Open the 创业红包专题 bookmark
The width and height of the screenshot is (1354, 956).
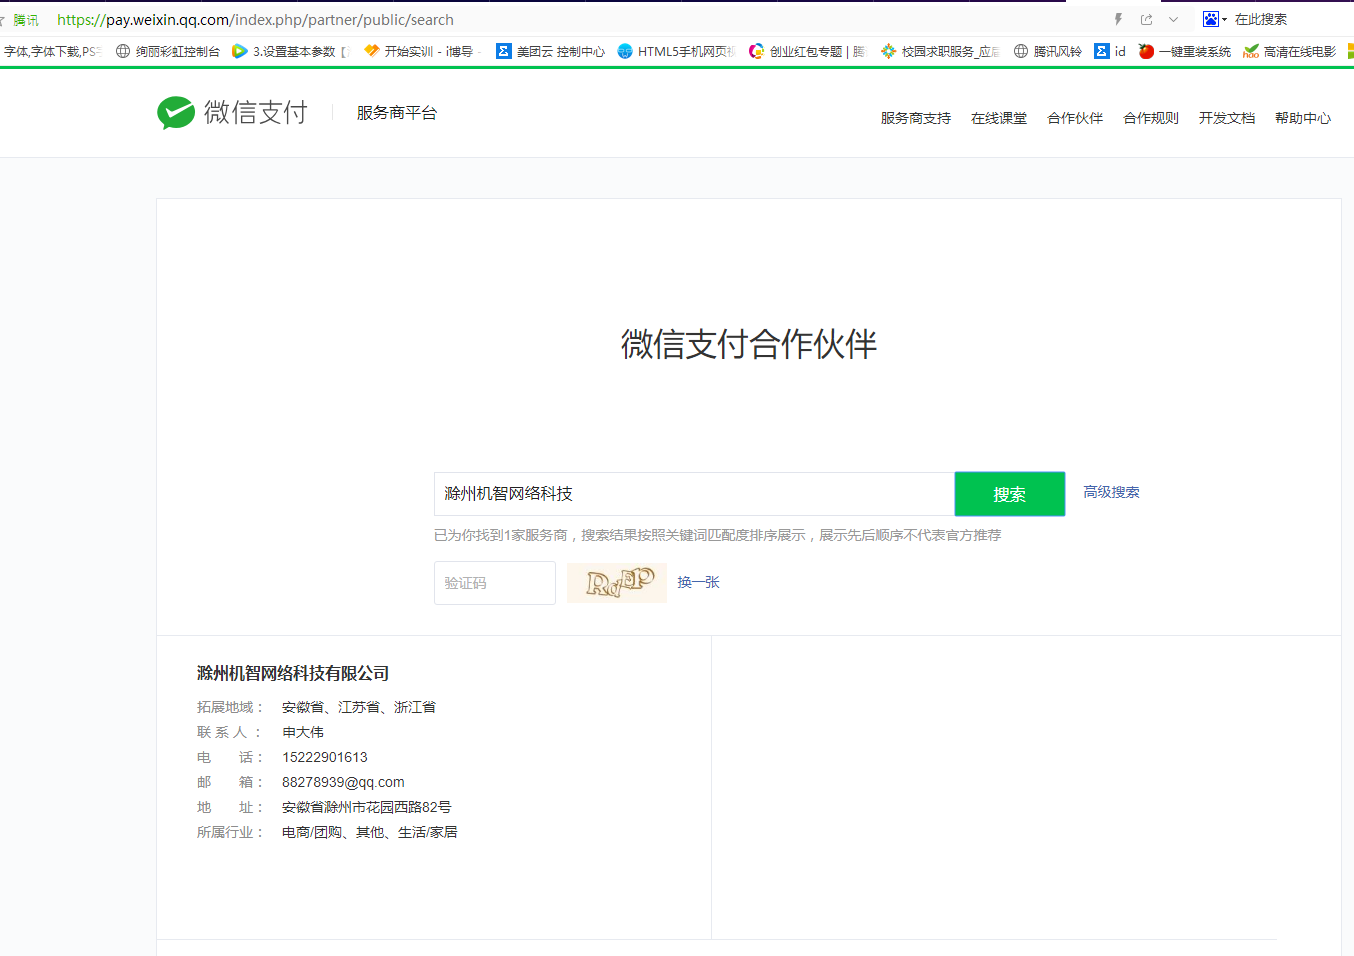tap(807, 51)
